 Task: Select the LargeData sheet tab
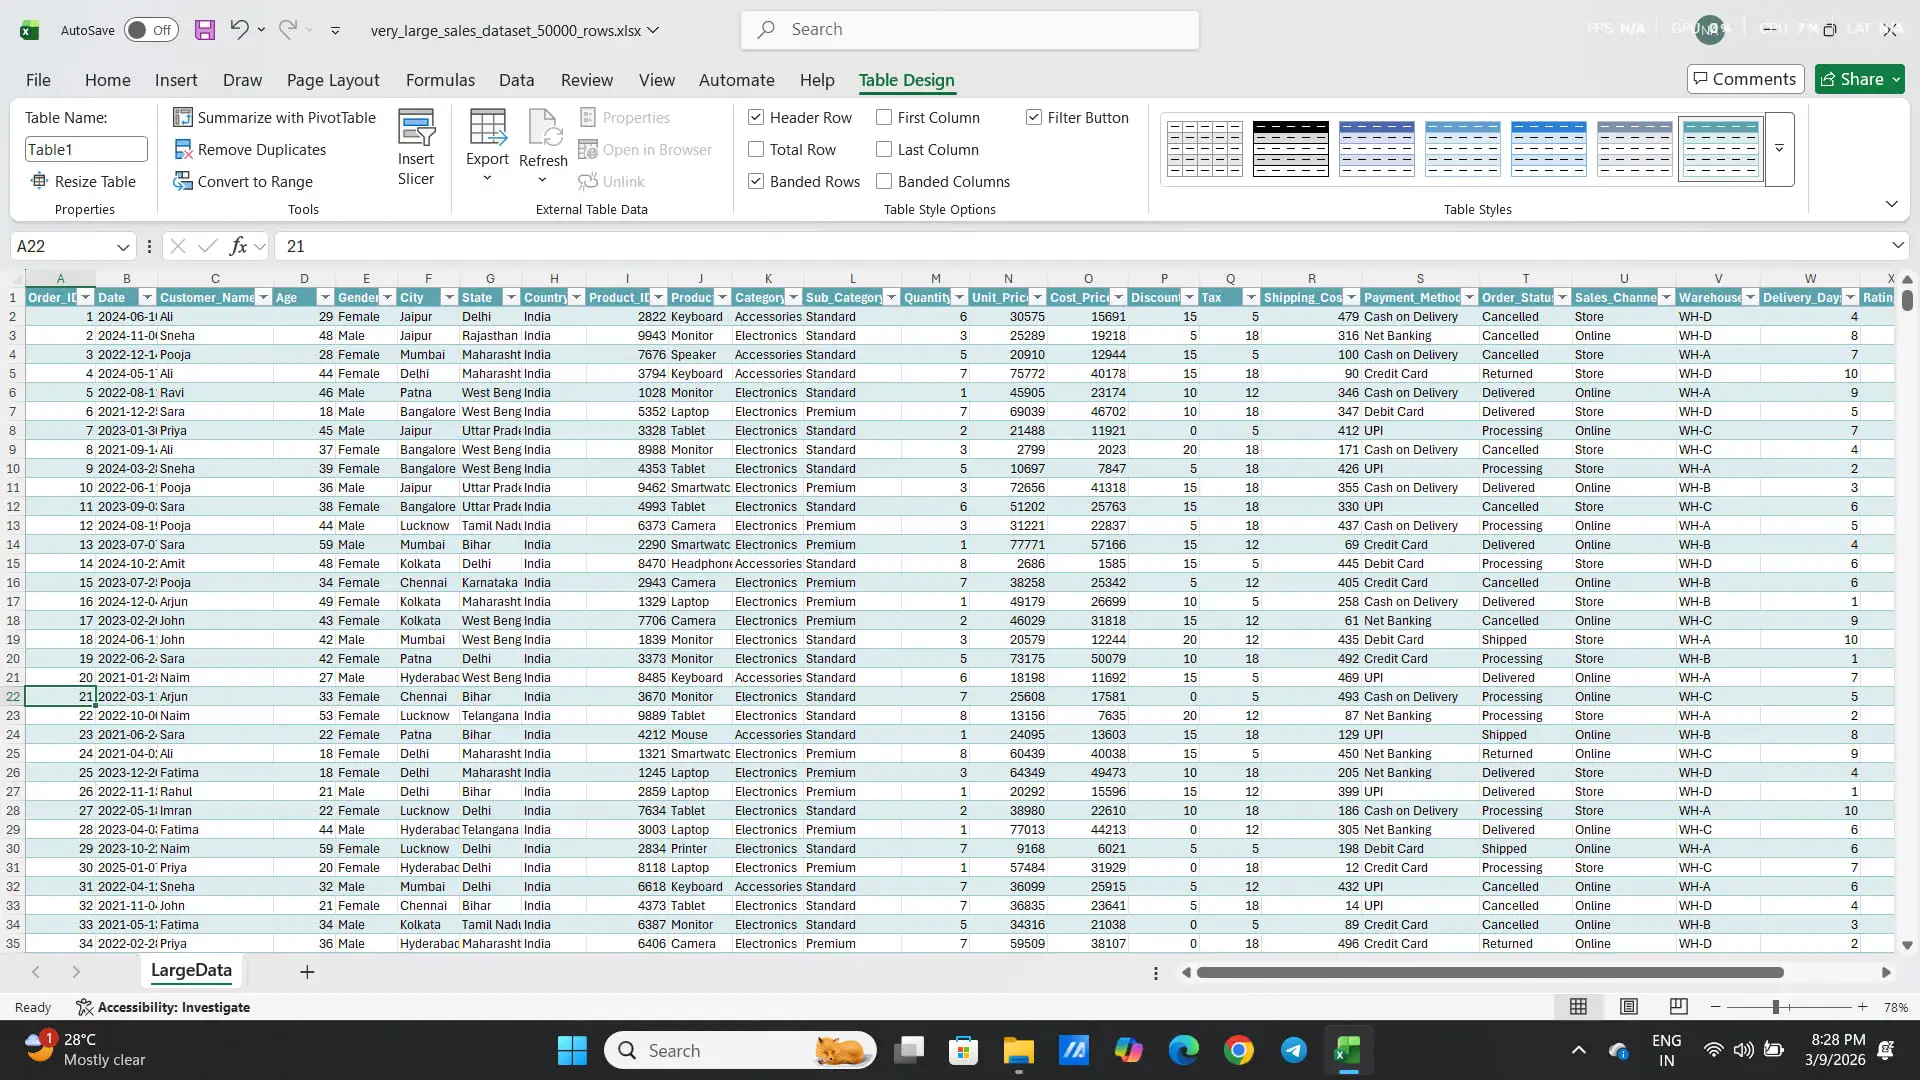click(191, 970)
